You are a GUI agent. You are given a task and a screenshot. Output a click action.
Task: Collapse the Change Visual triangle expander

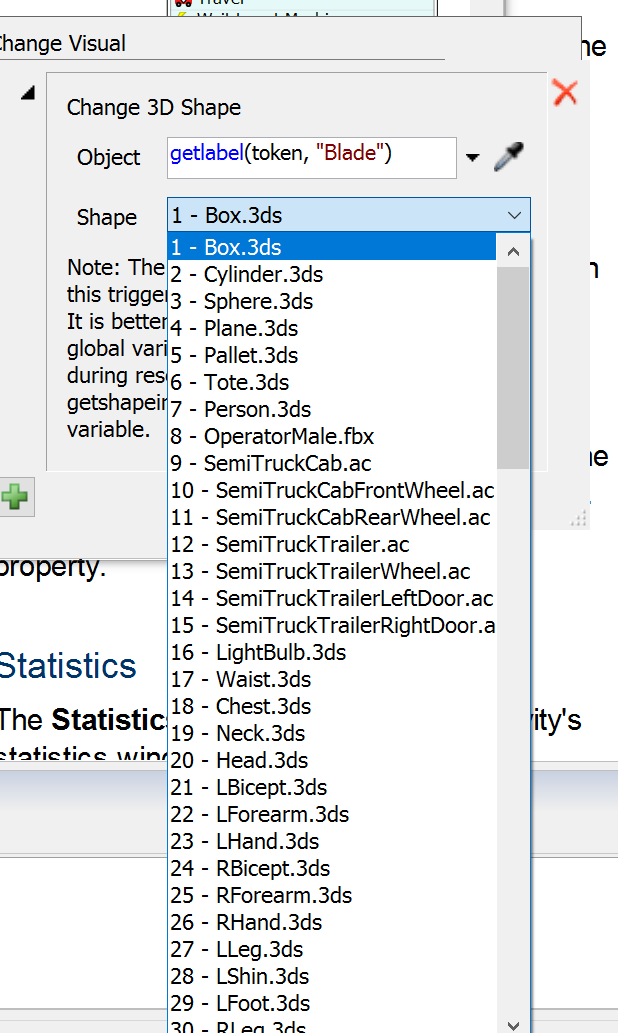point(27,93)
